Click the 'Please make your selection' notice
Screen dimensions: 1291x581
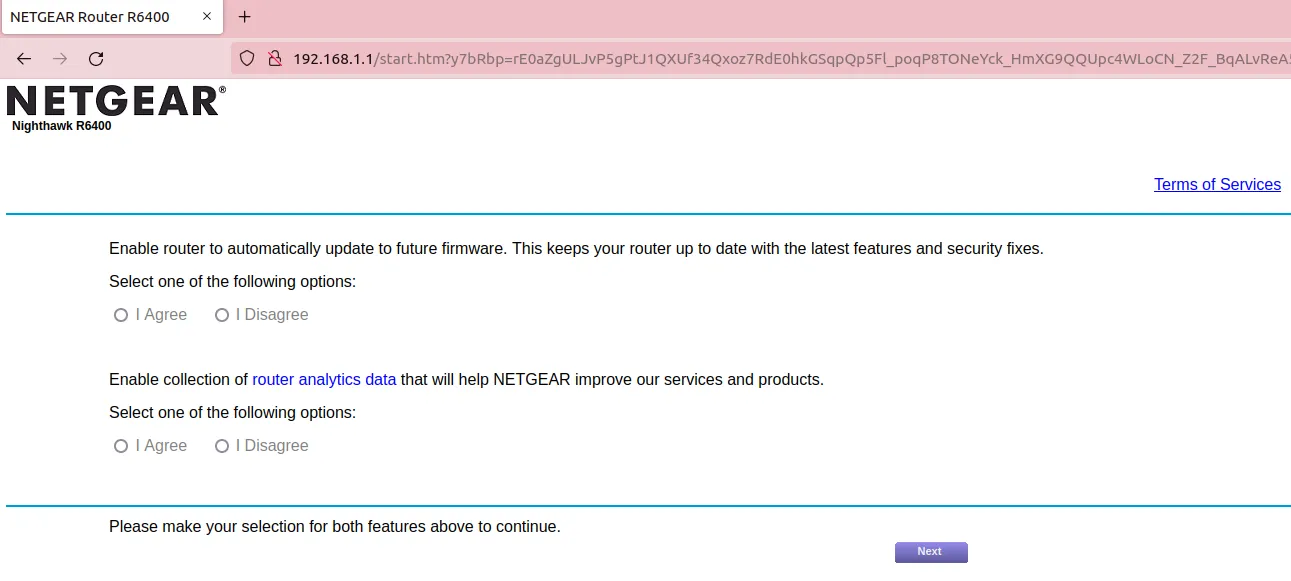[x=335, y=526]
